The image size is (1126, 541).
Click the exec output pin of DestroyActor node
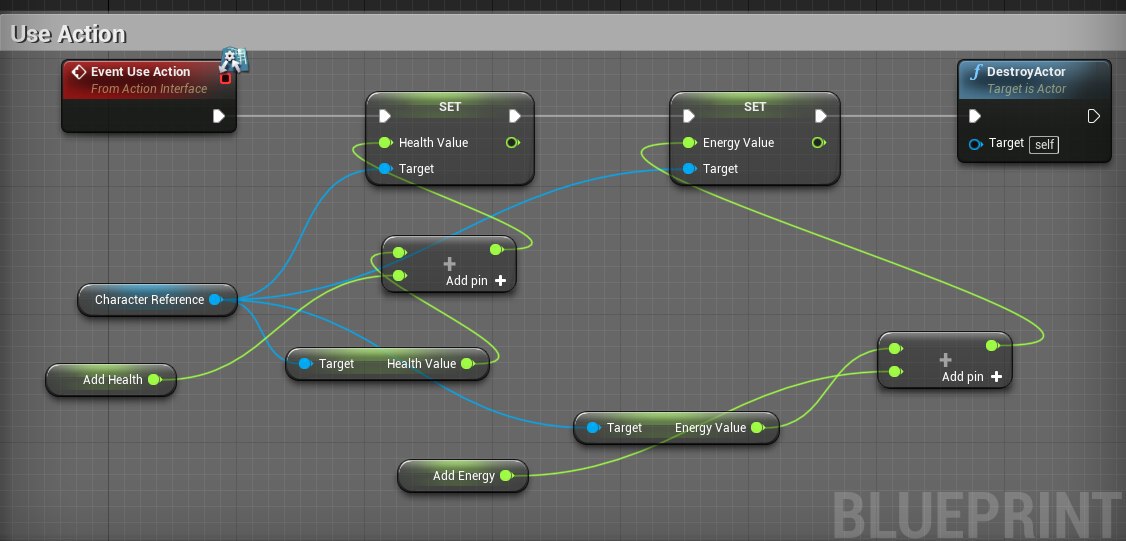(x=1094, y=116)
